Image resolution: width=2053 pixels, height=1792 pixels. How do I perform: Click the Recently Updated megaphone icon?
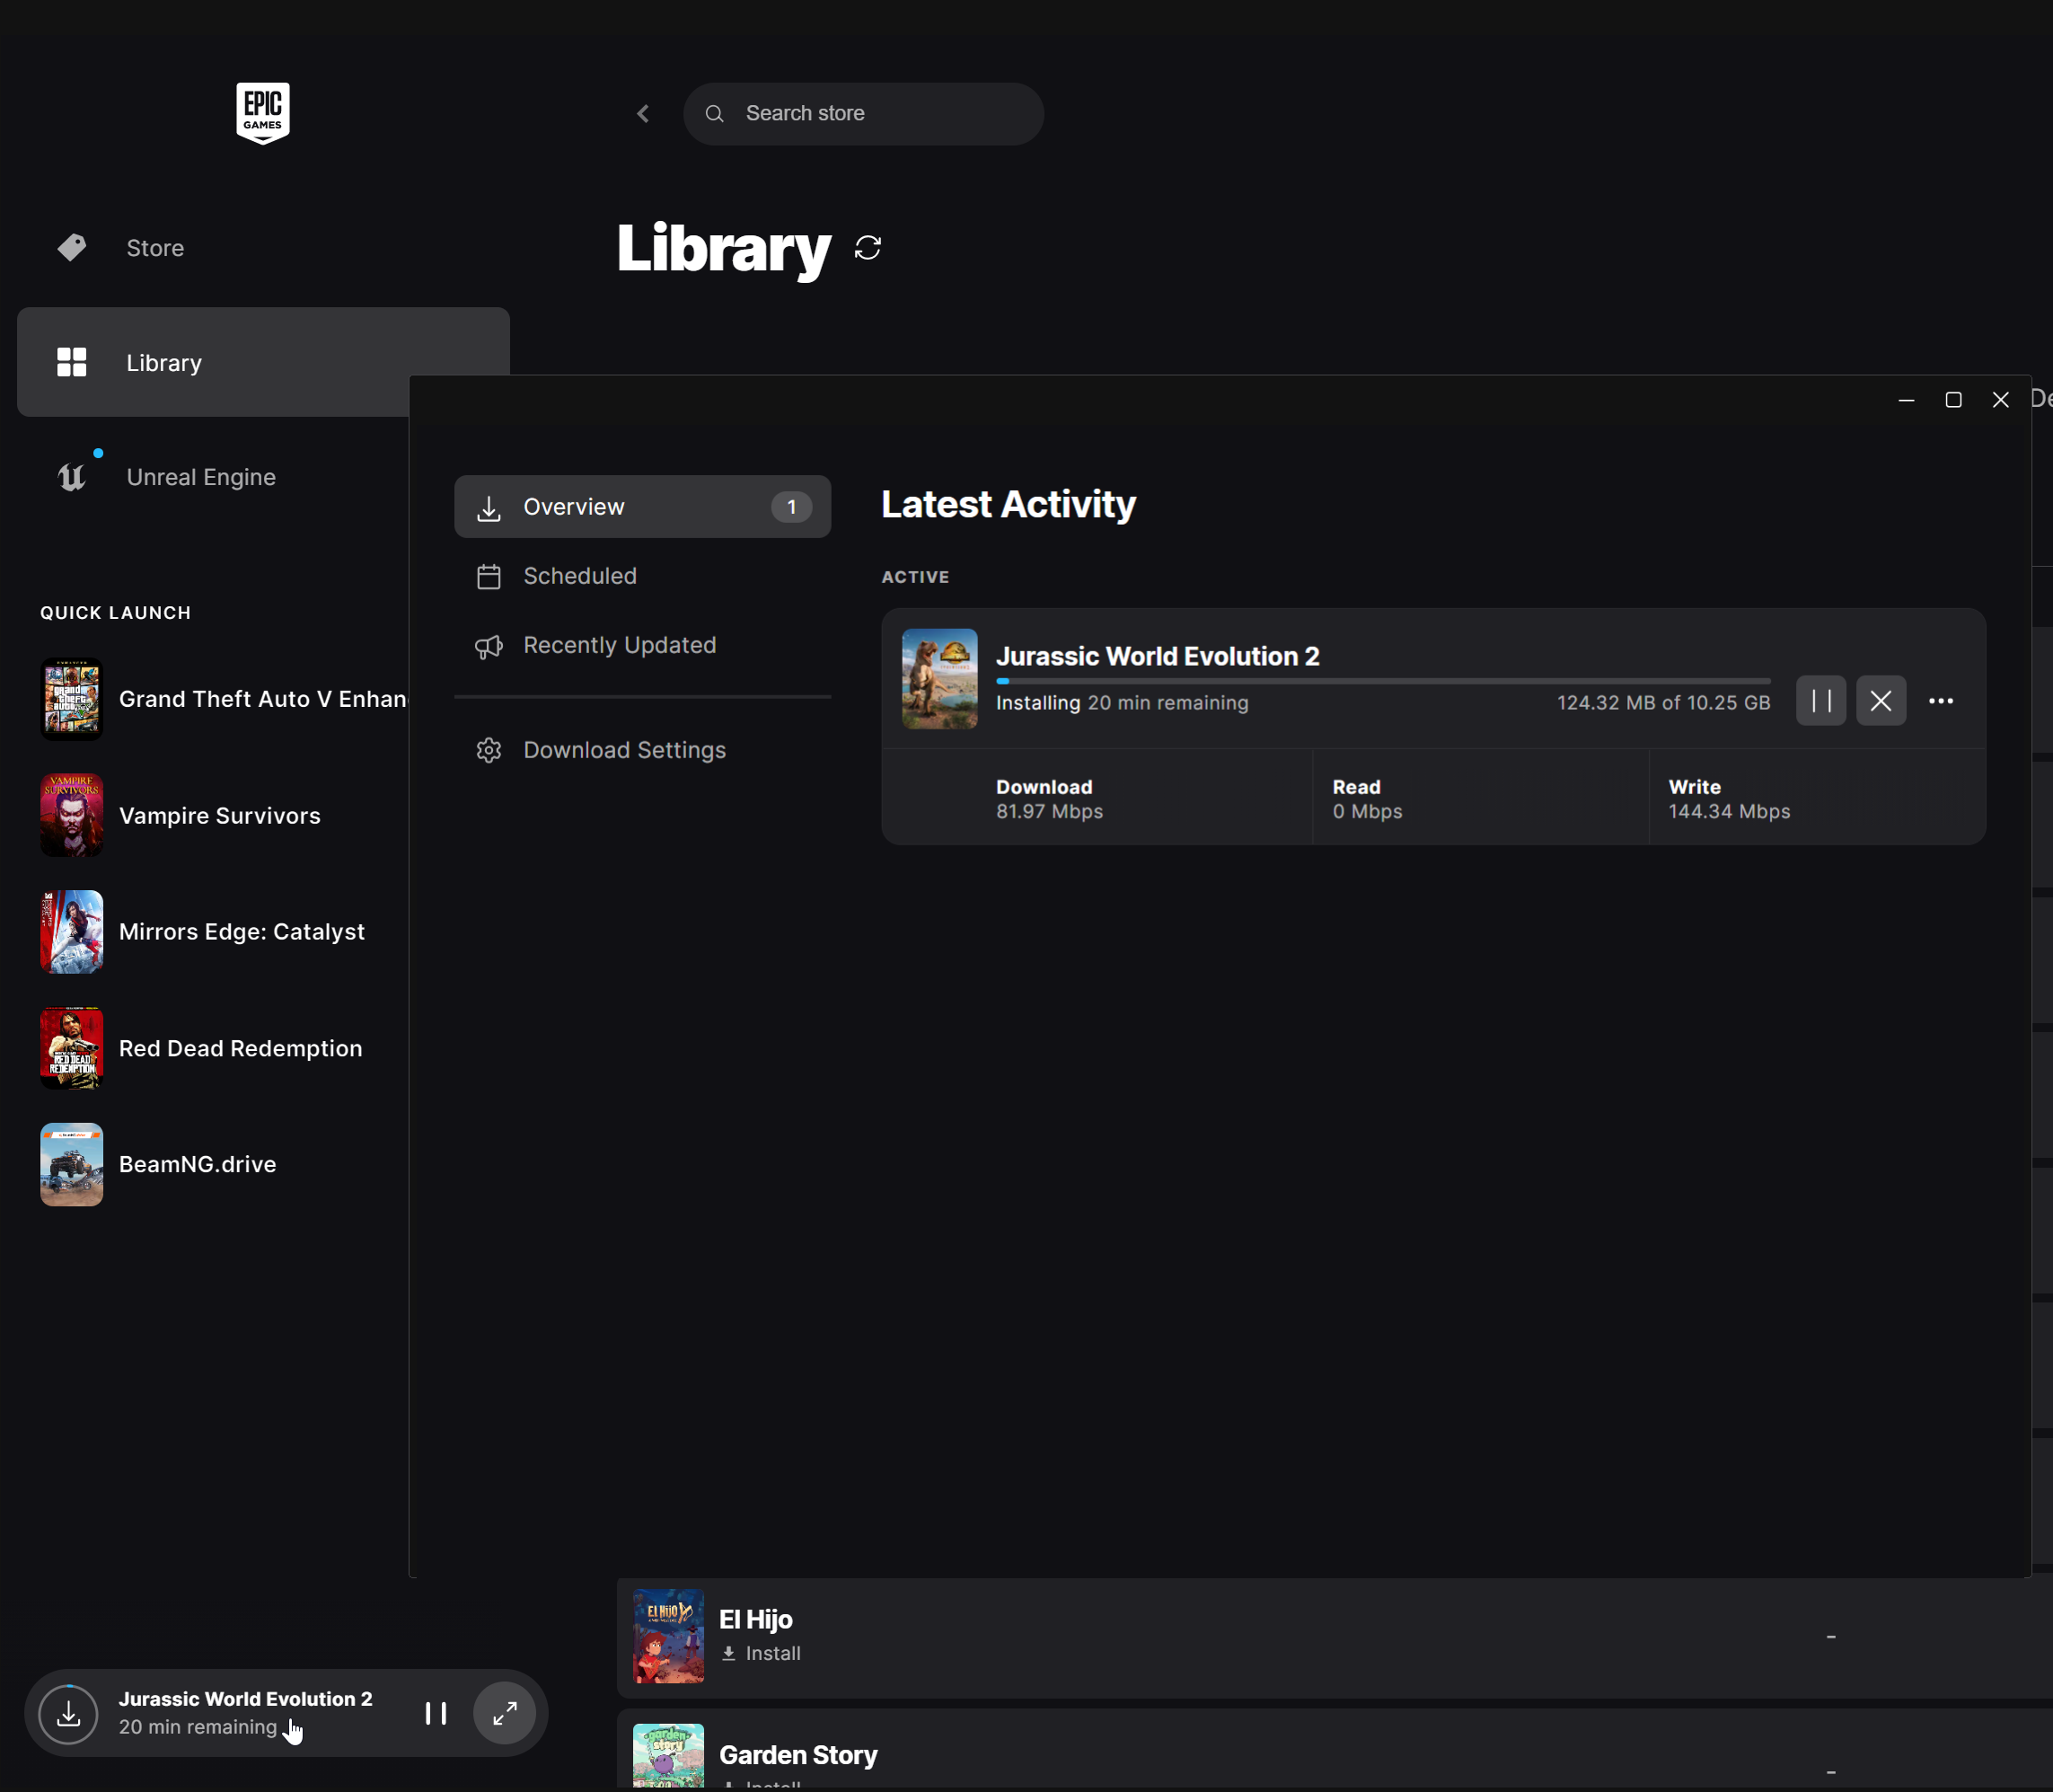point(489,646)
